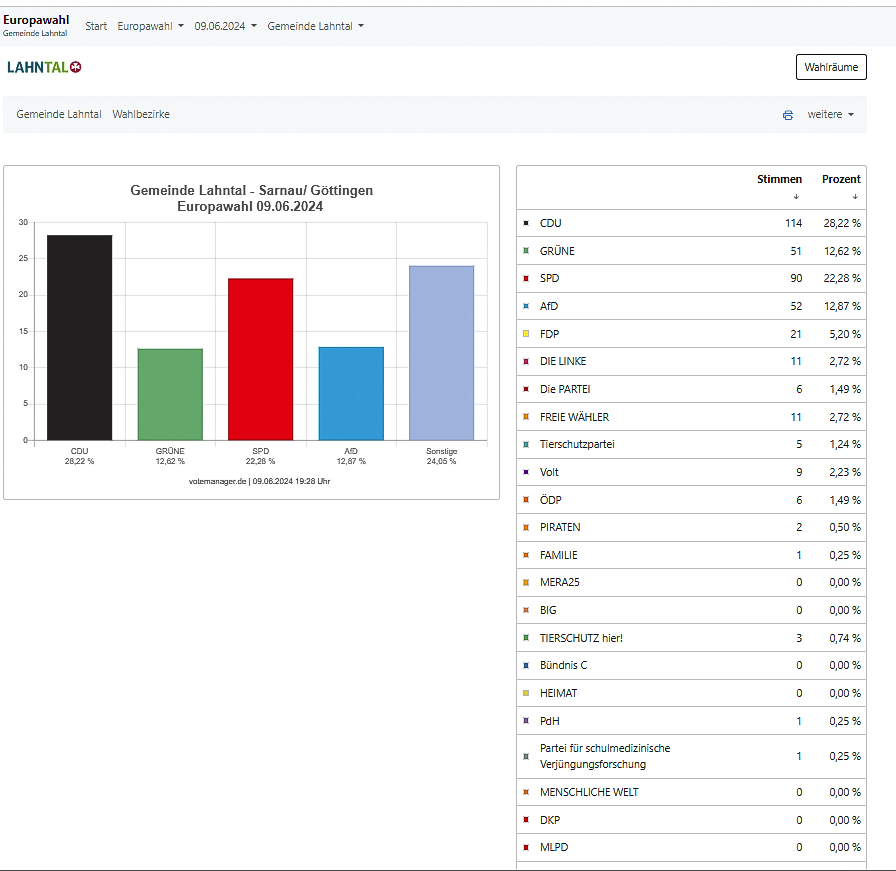Click the Lahntal logo
The height and width of the screenshot is (871, 896).
coord(44,67)
